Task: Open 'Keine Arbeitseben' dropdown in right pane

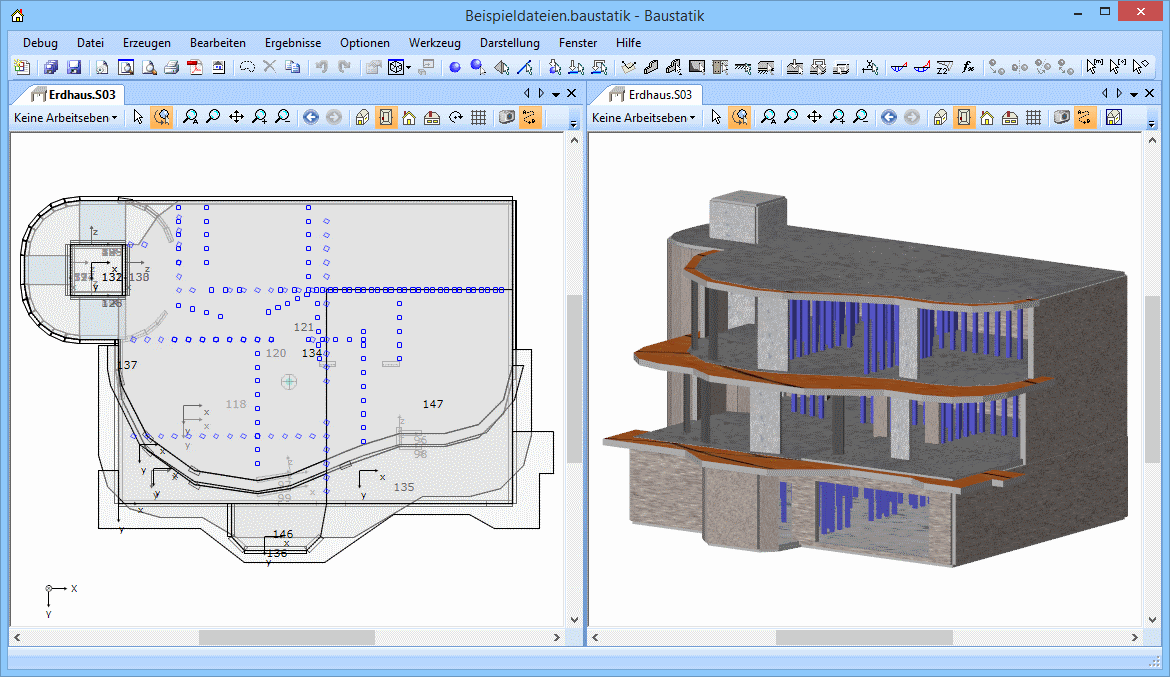Action: coord(643,117)
